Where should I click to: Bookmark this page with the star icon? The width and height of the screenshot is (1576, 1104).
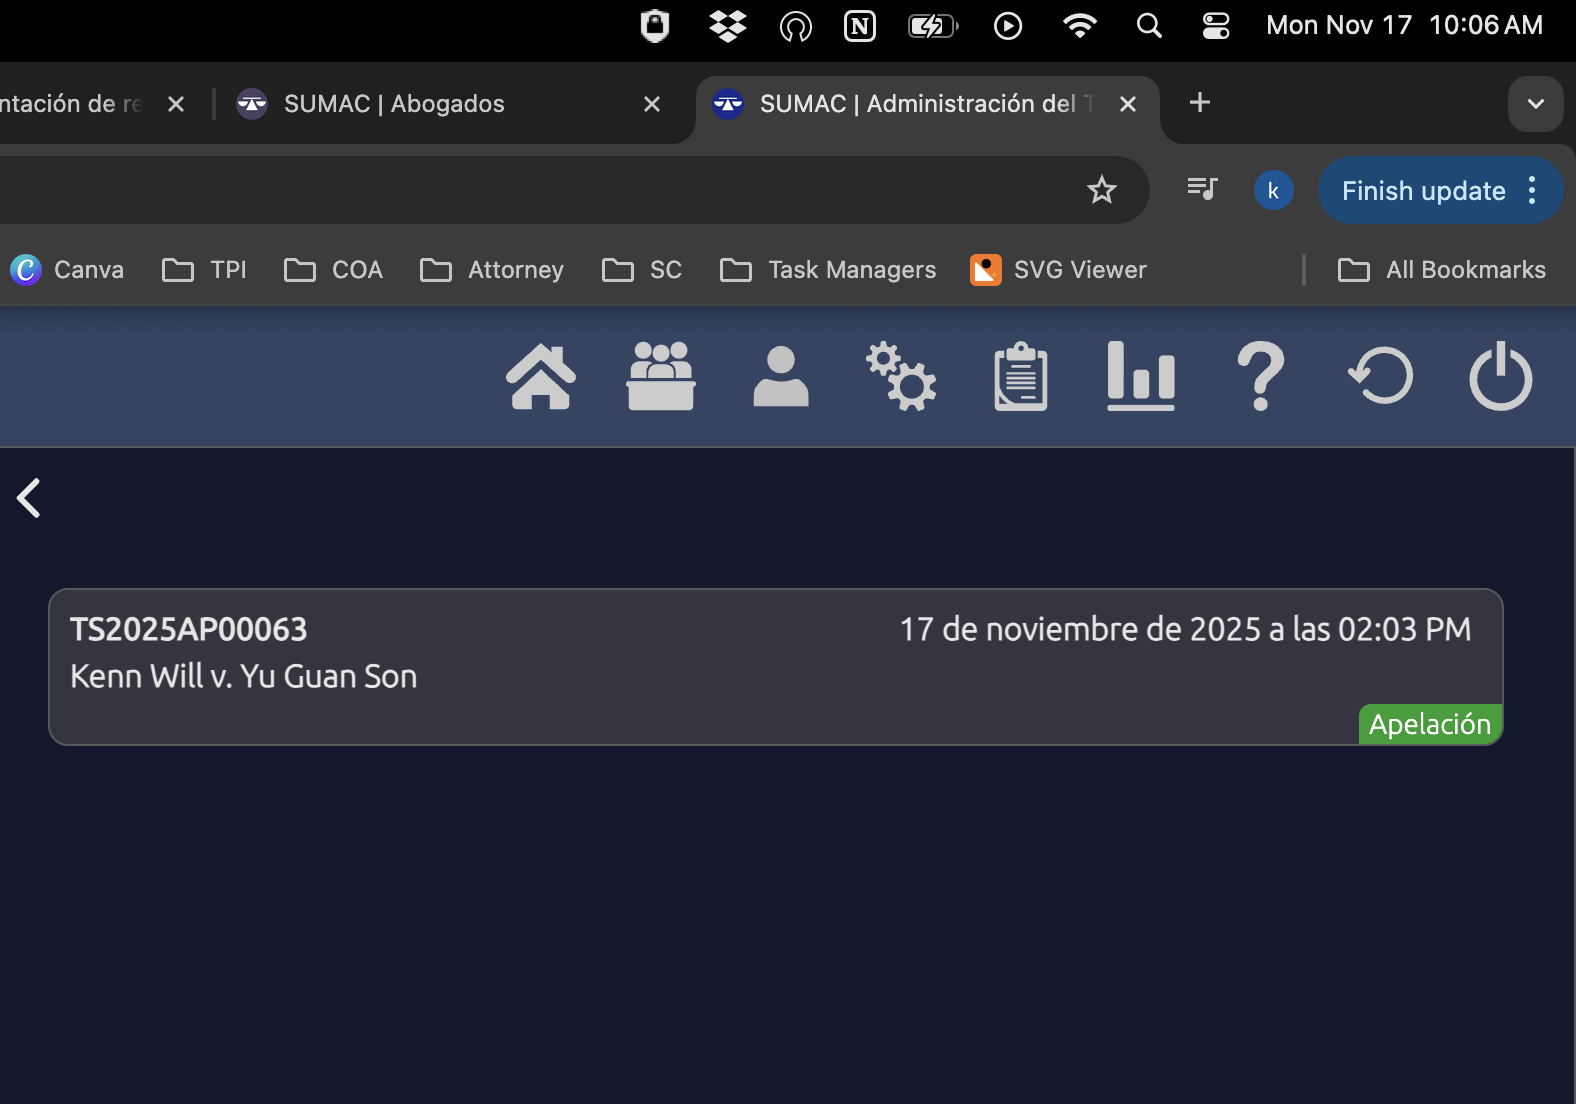click(x=1101, y=190)
